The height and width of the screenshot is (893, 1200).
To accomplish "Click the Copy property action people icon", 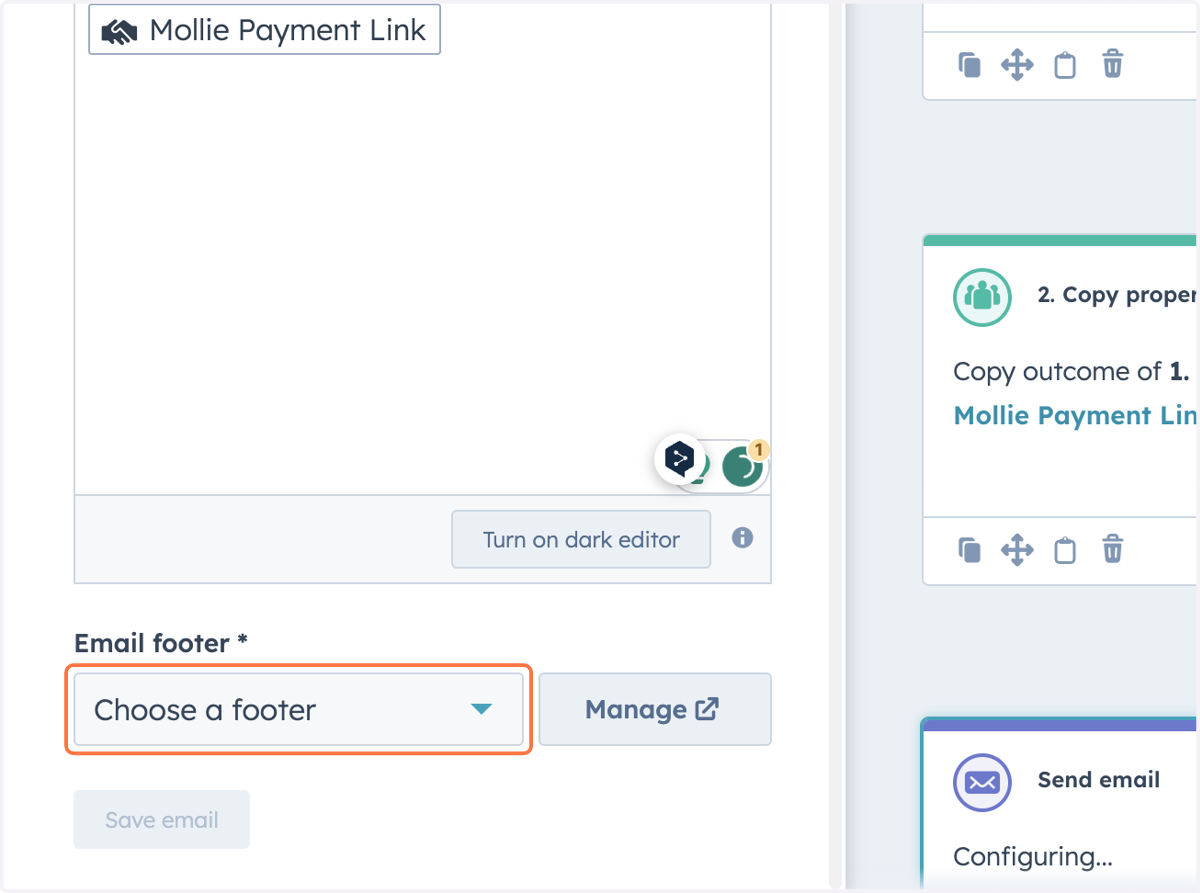I will click(982, 297).
